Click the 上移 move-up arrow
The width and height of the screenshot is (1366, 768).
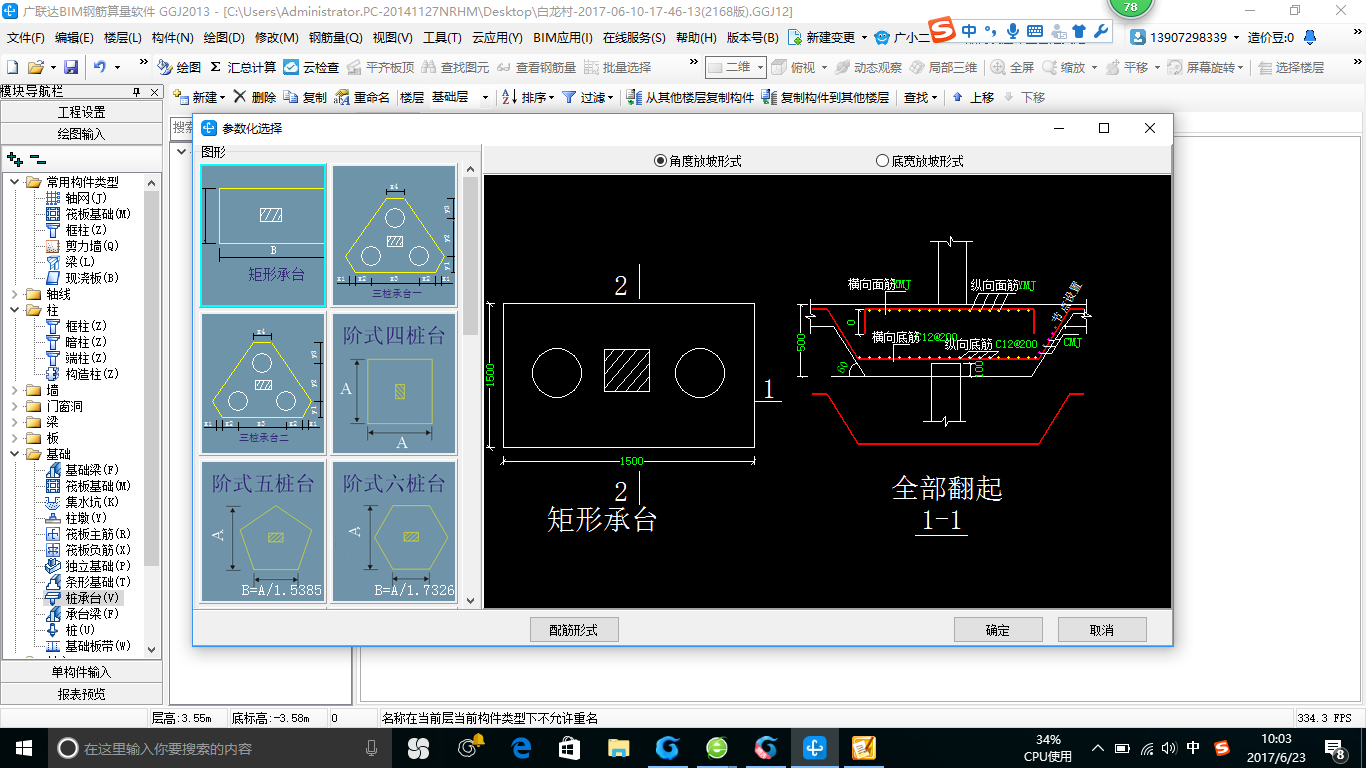click(973, 97)
